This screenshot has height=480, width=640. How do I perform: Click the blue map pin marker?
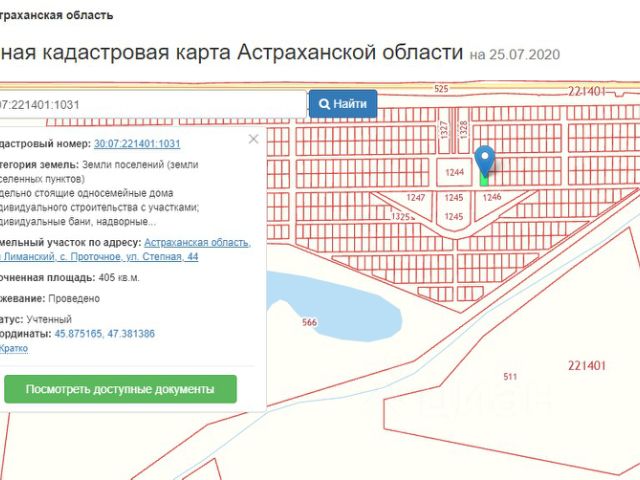click(484, 160)
